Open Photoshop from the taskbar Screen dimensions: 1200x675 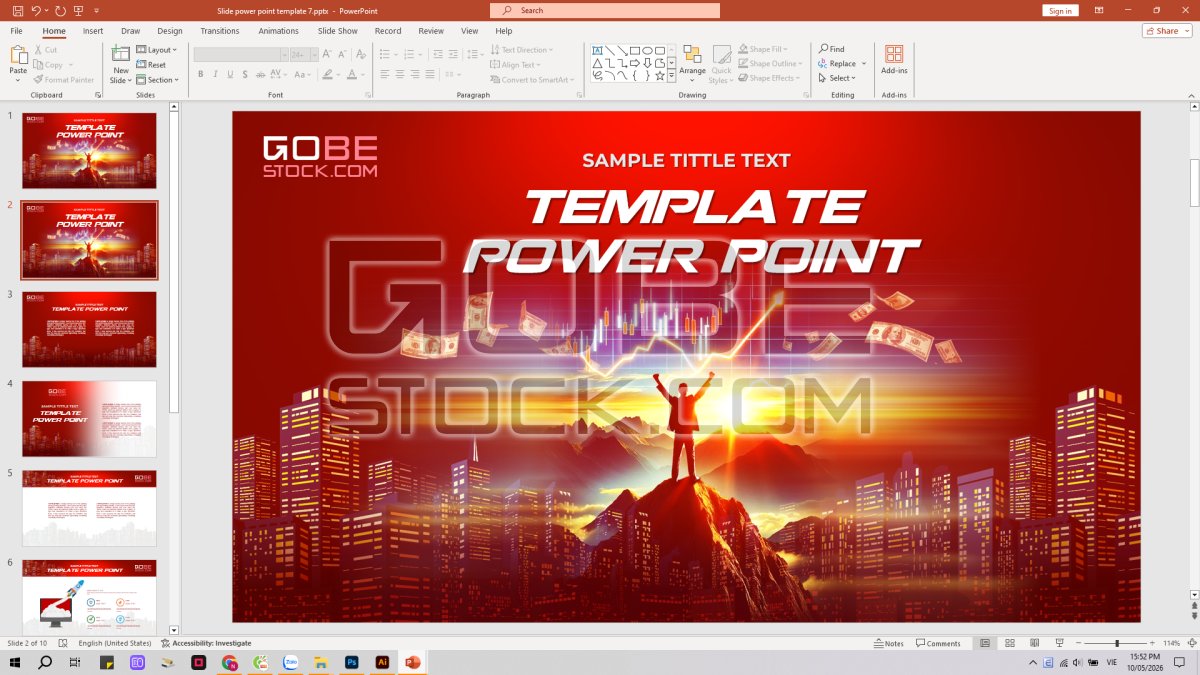(351, 662)
